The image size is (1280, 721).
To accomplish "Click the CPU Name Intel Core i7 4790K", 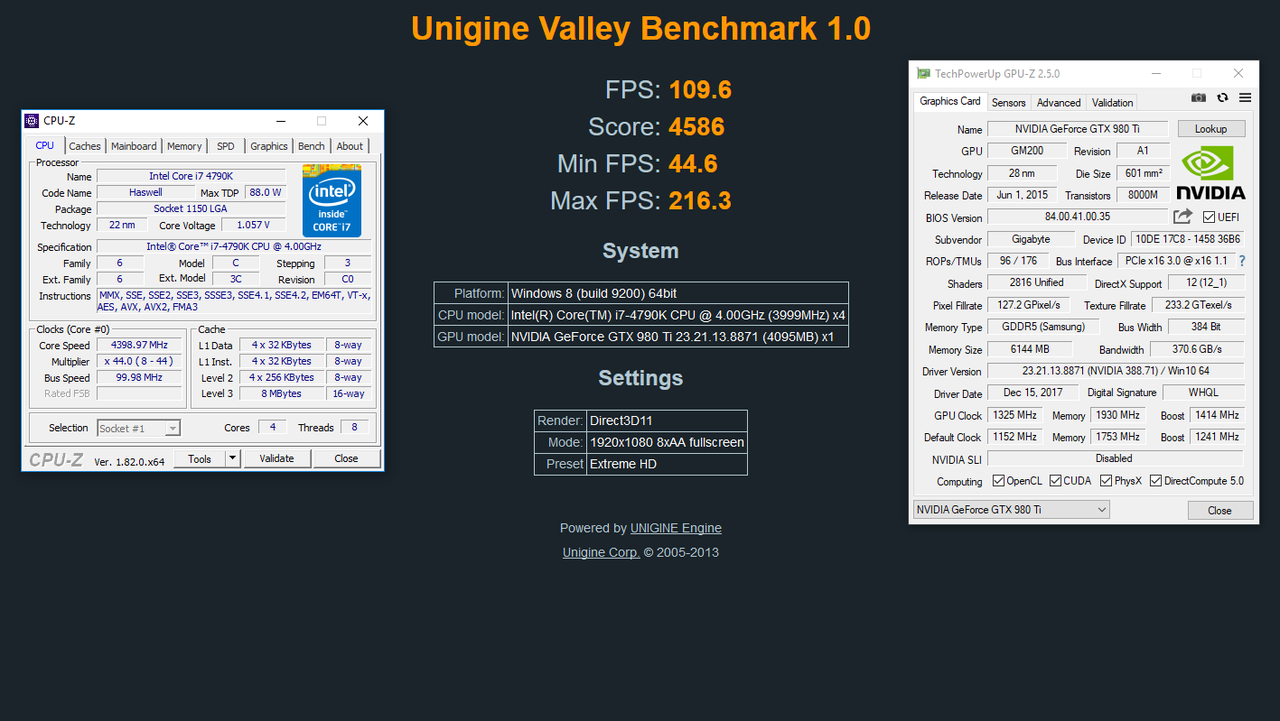I will (191, 176).
